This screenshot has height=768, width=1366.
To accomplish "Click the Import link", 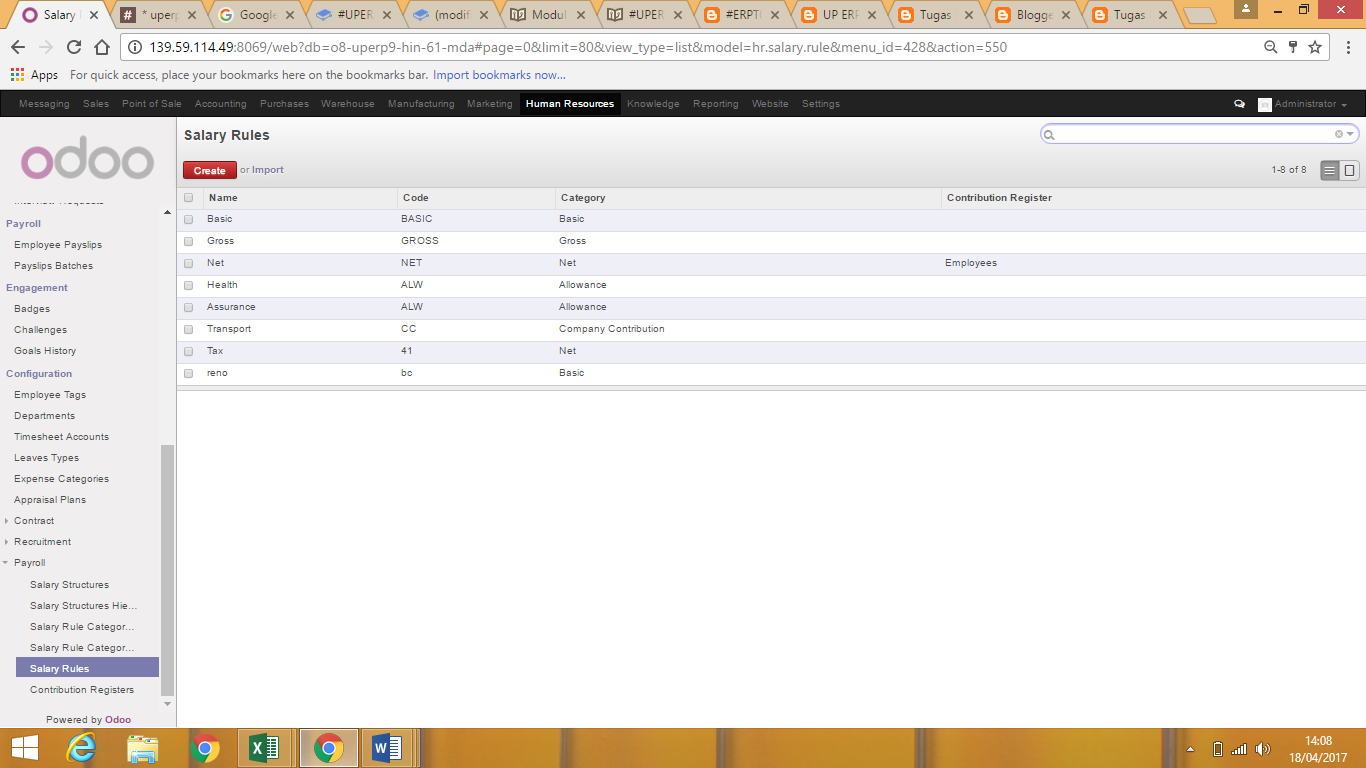I will click(268, 170).
